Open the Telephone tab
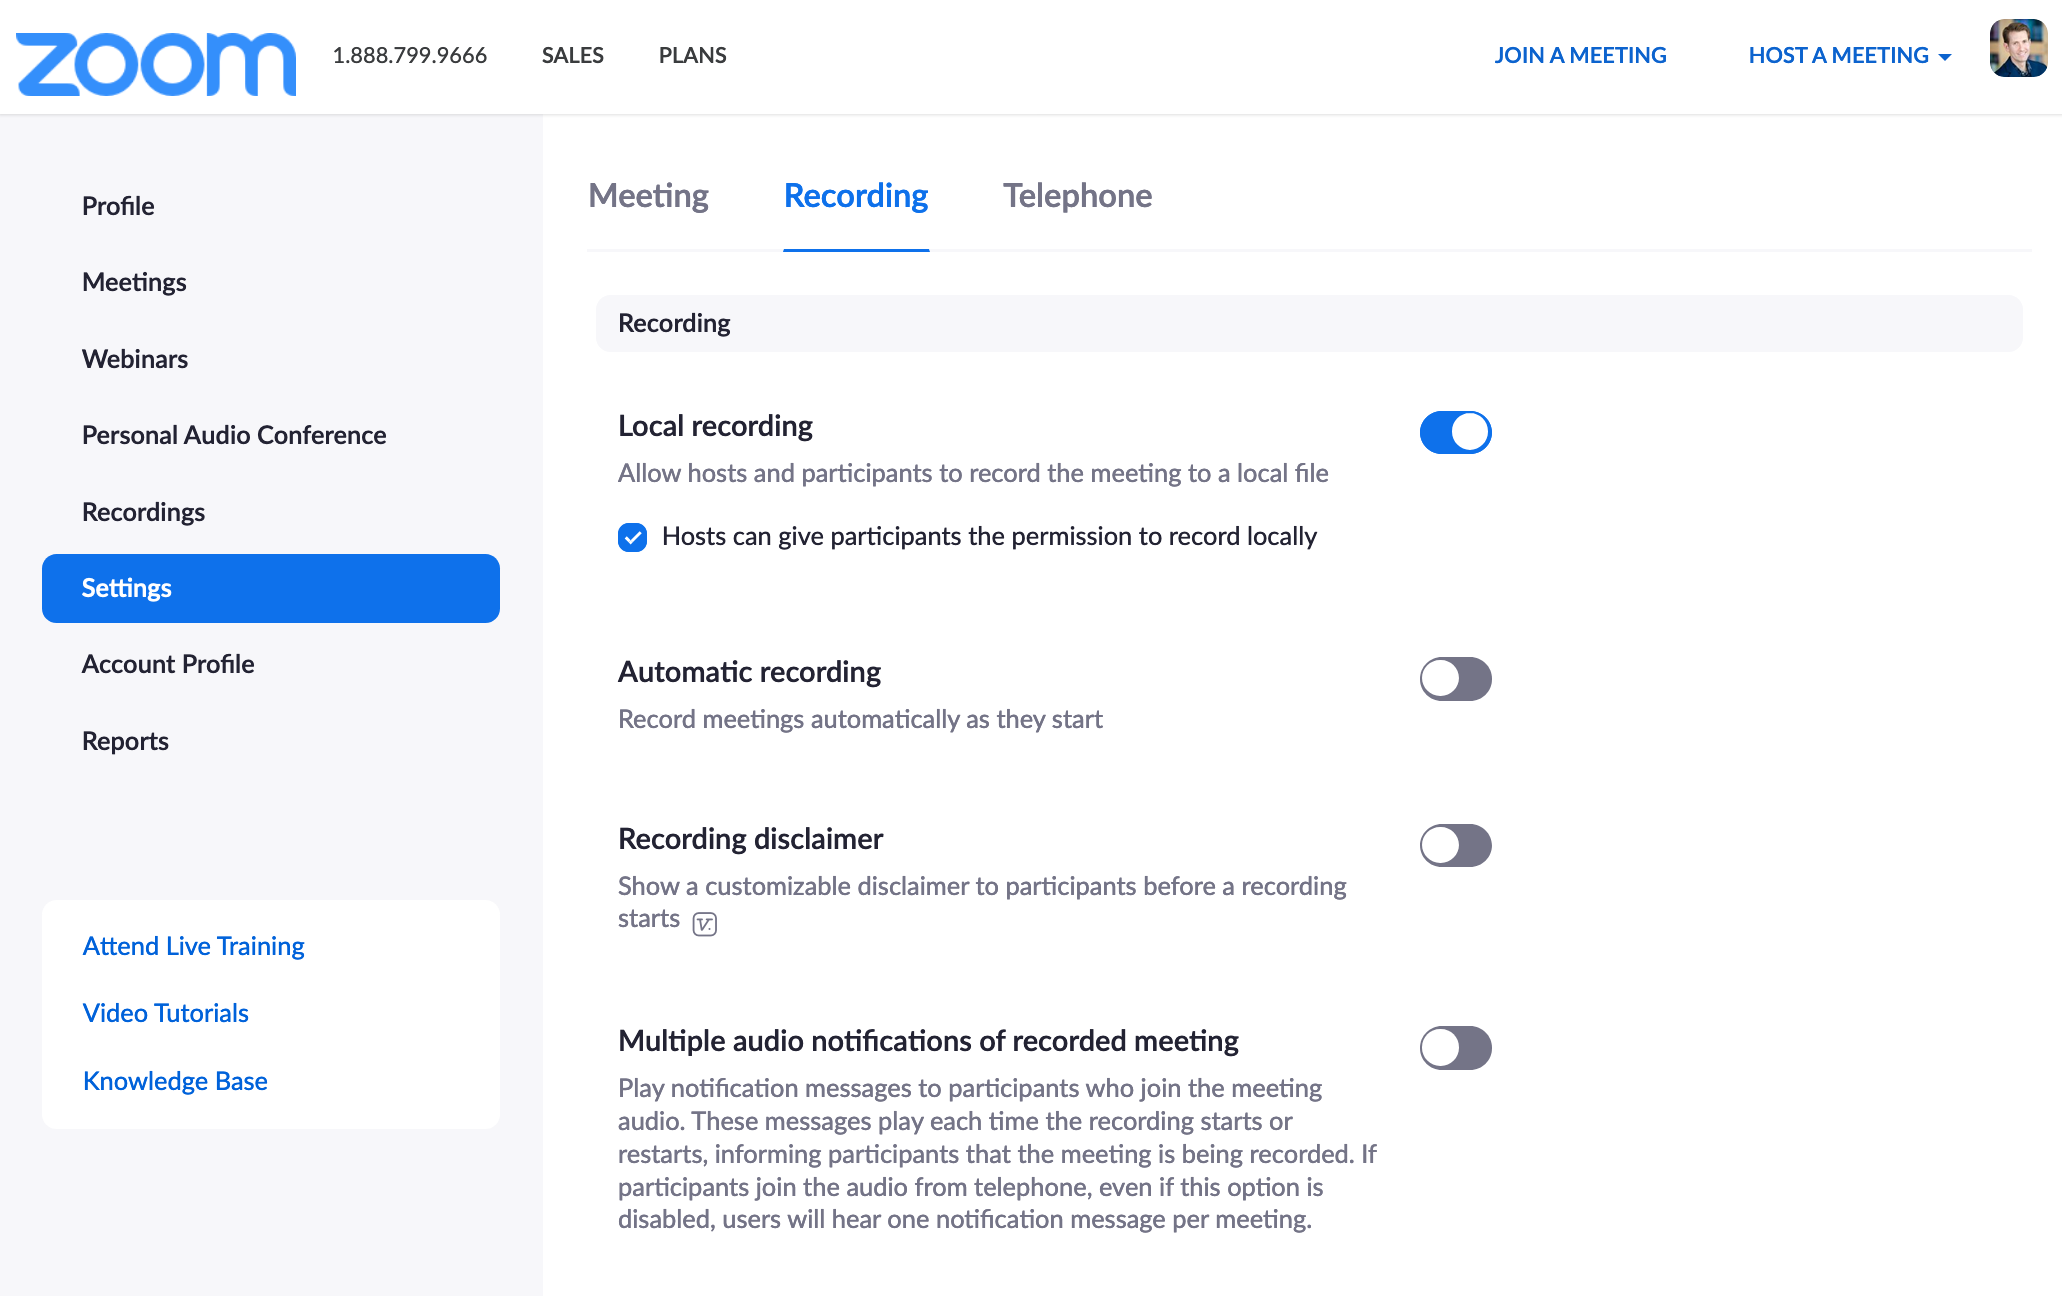Image resolution: width=2062 pixels, height=1296 pixels. (1077, 196)
